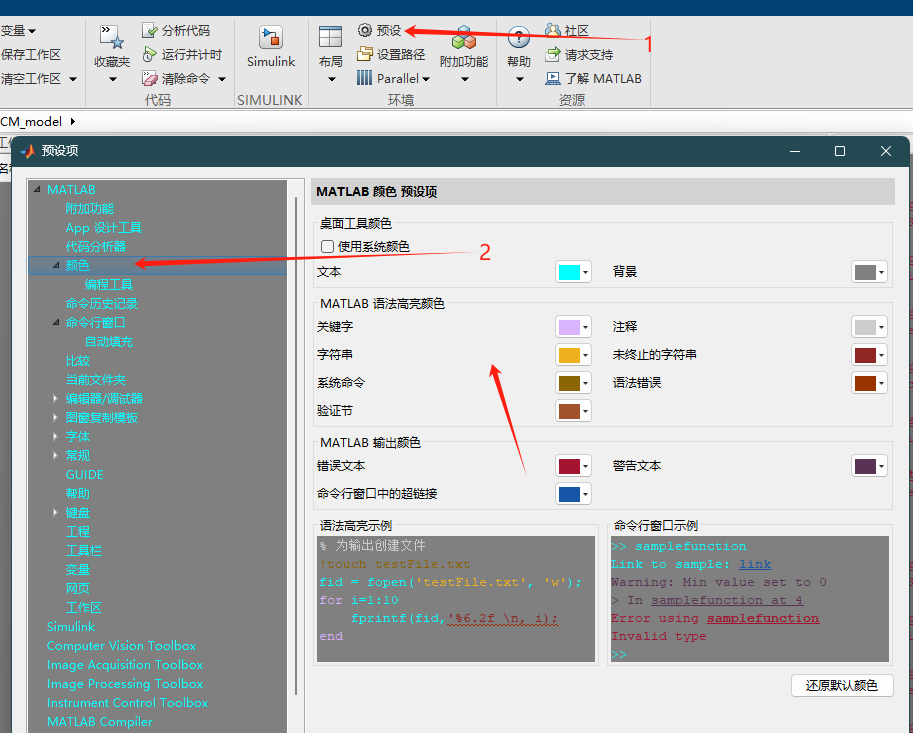
Task: Select GUIDE in preferences tree
Action: coord(84,474)
